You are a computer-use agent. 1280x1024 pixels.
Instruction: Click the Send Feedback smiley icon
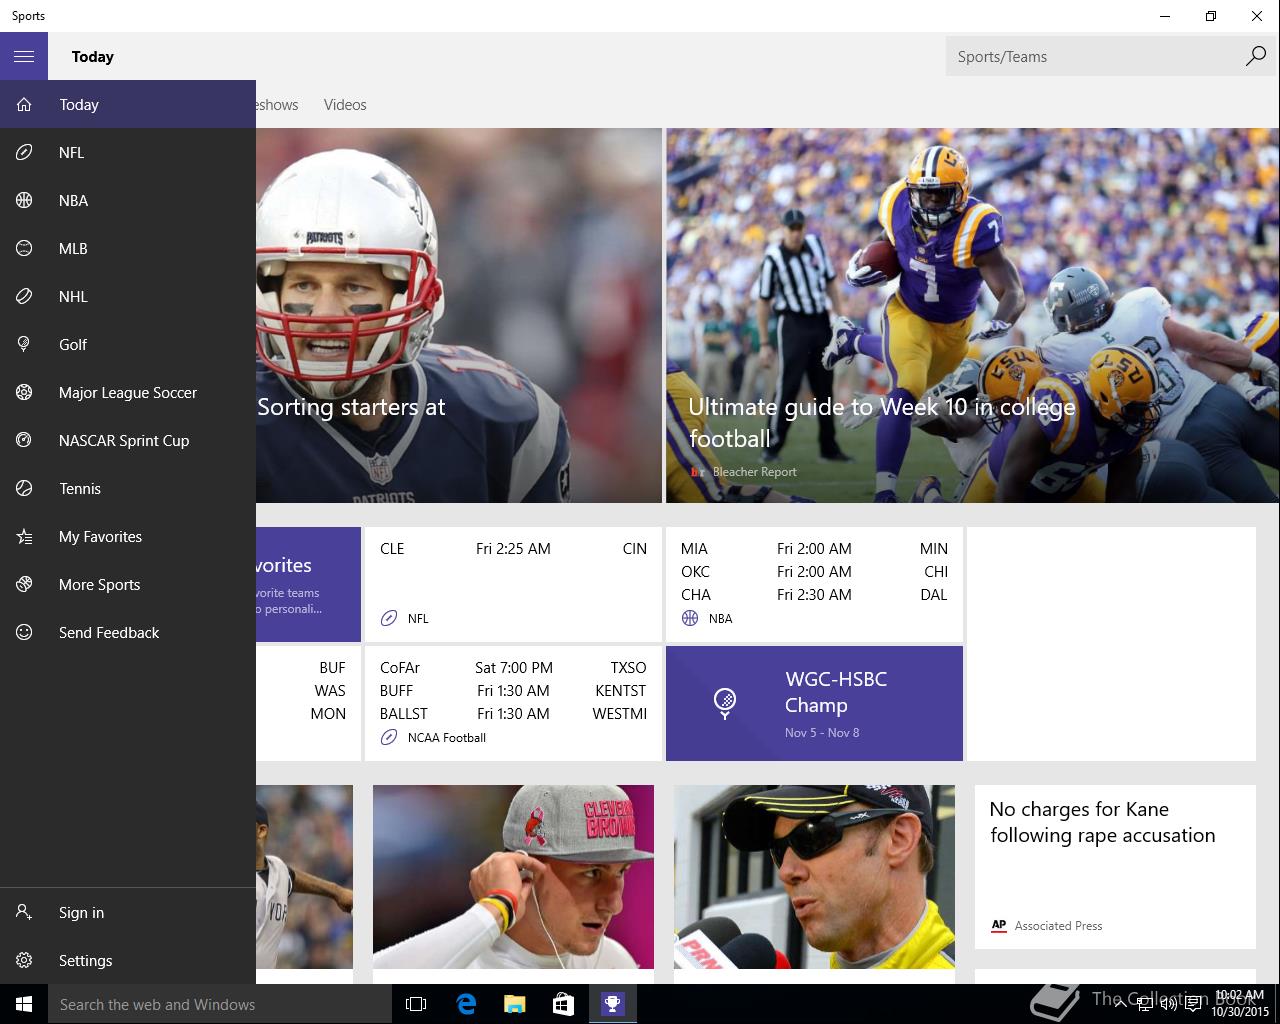tap(24, 632)
